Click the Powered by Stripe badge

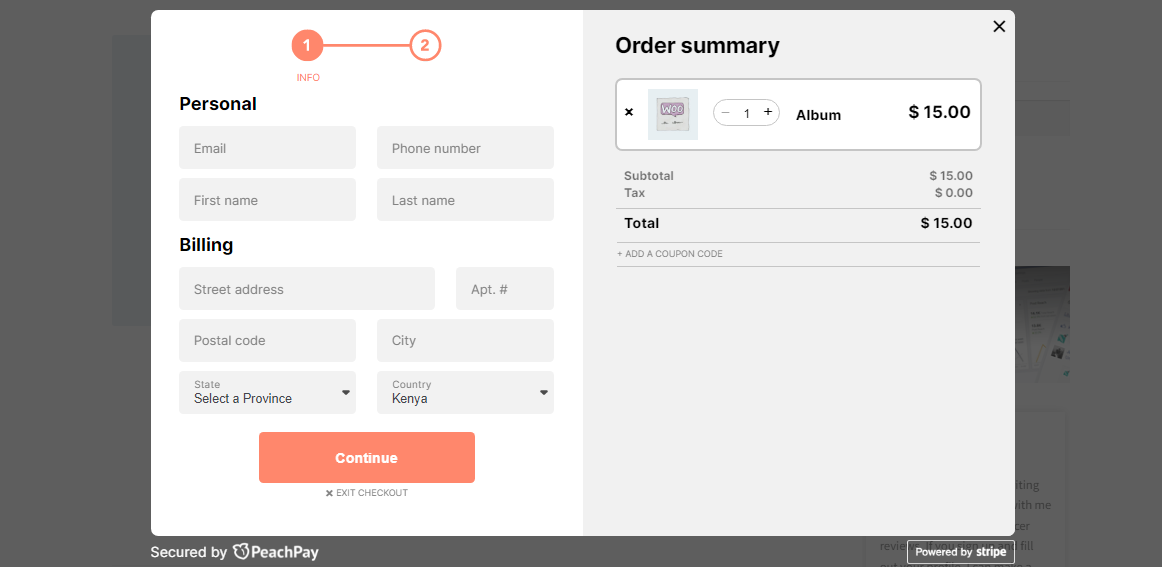pos(960,552)
